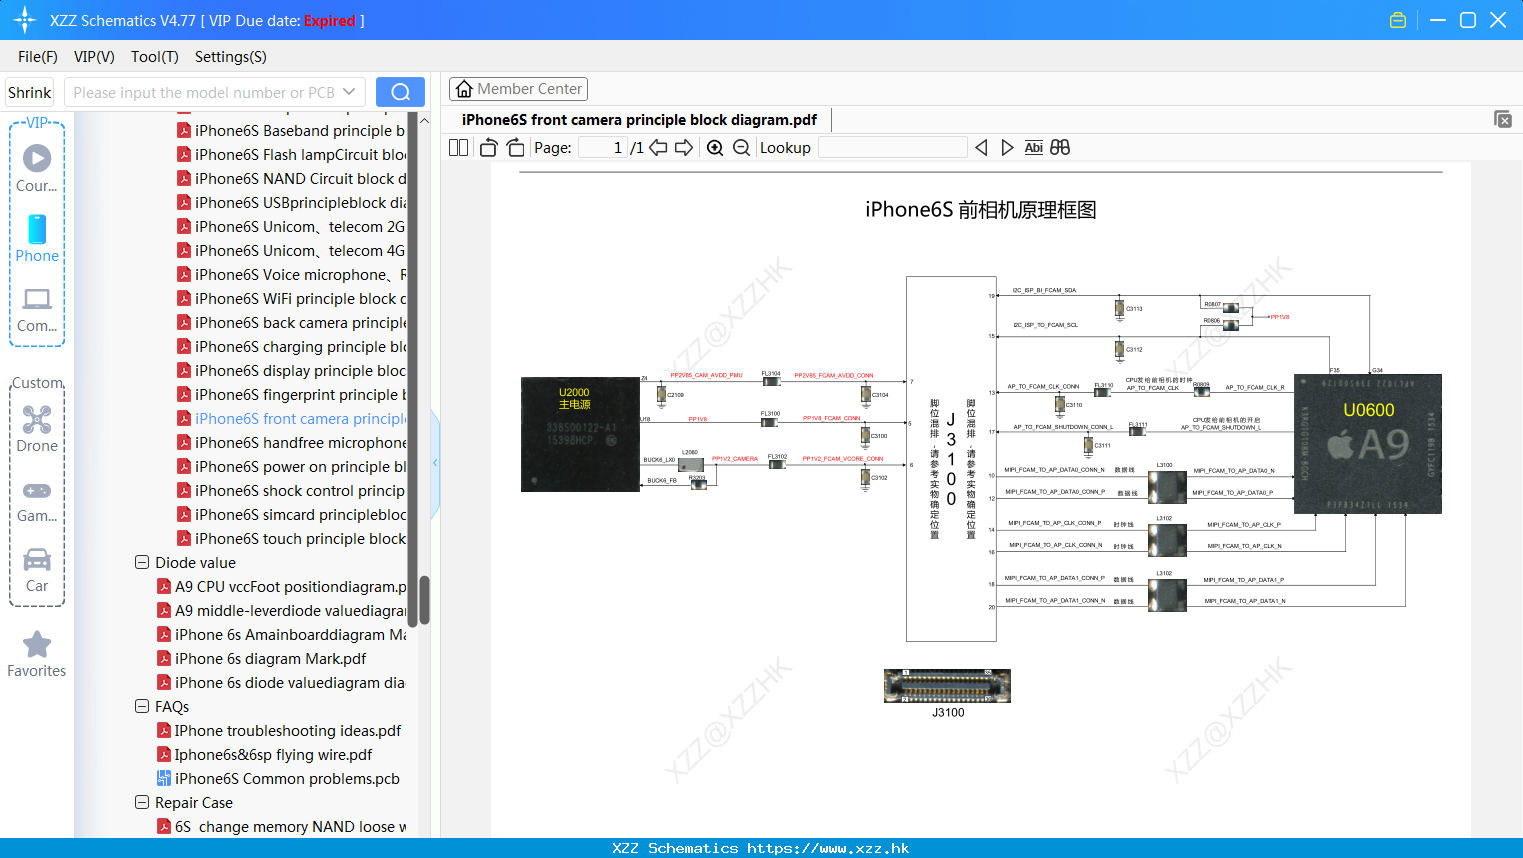Open A9 CPU vccFoot positiondiagram file
The image size is (1523, 858).
pos(281,586)
